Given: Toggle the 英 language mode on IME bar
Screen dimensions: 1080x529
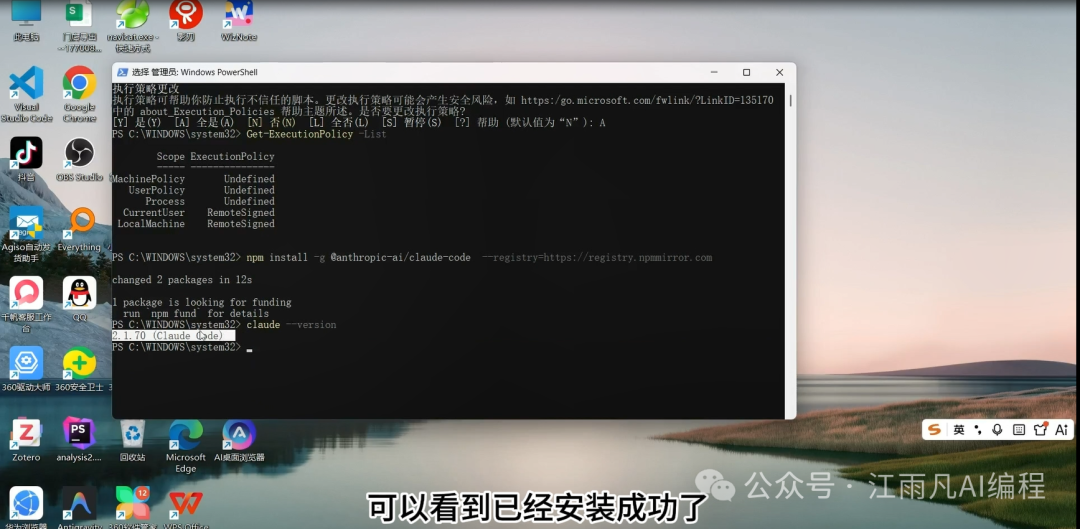Looking at the screenshot, I should pyautogui.click(x=959, y=430).
